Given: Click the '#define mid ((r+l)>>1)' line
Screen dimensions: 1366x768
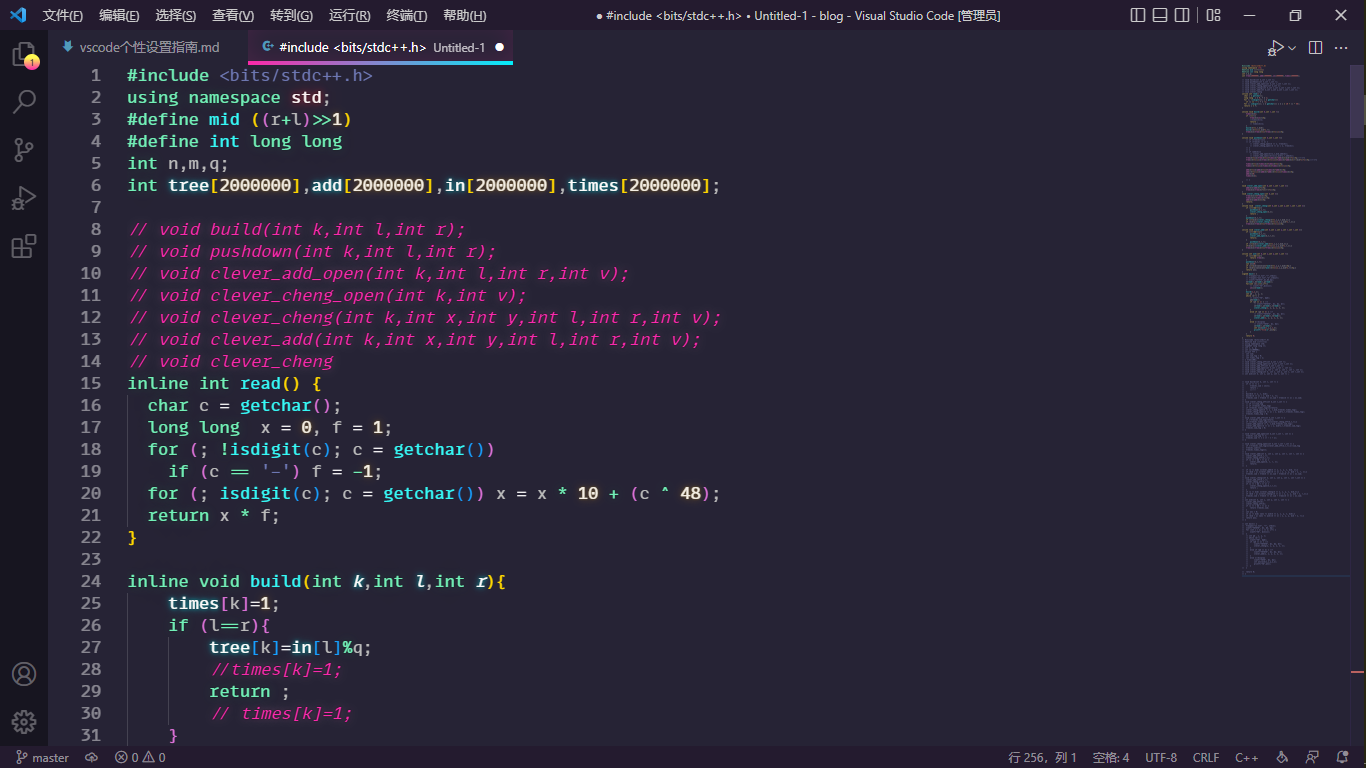Looking at the screenshot, I should (239, 119).
